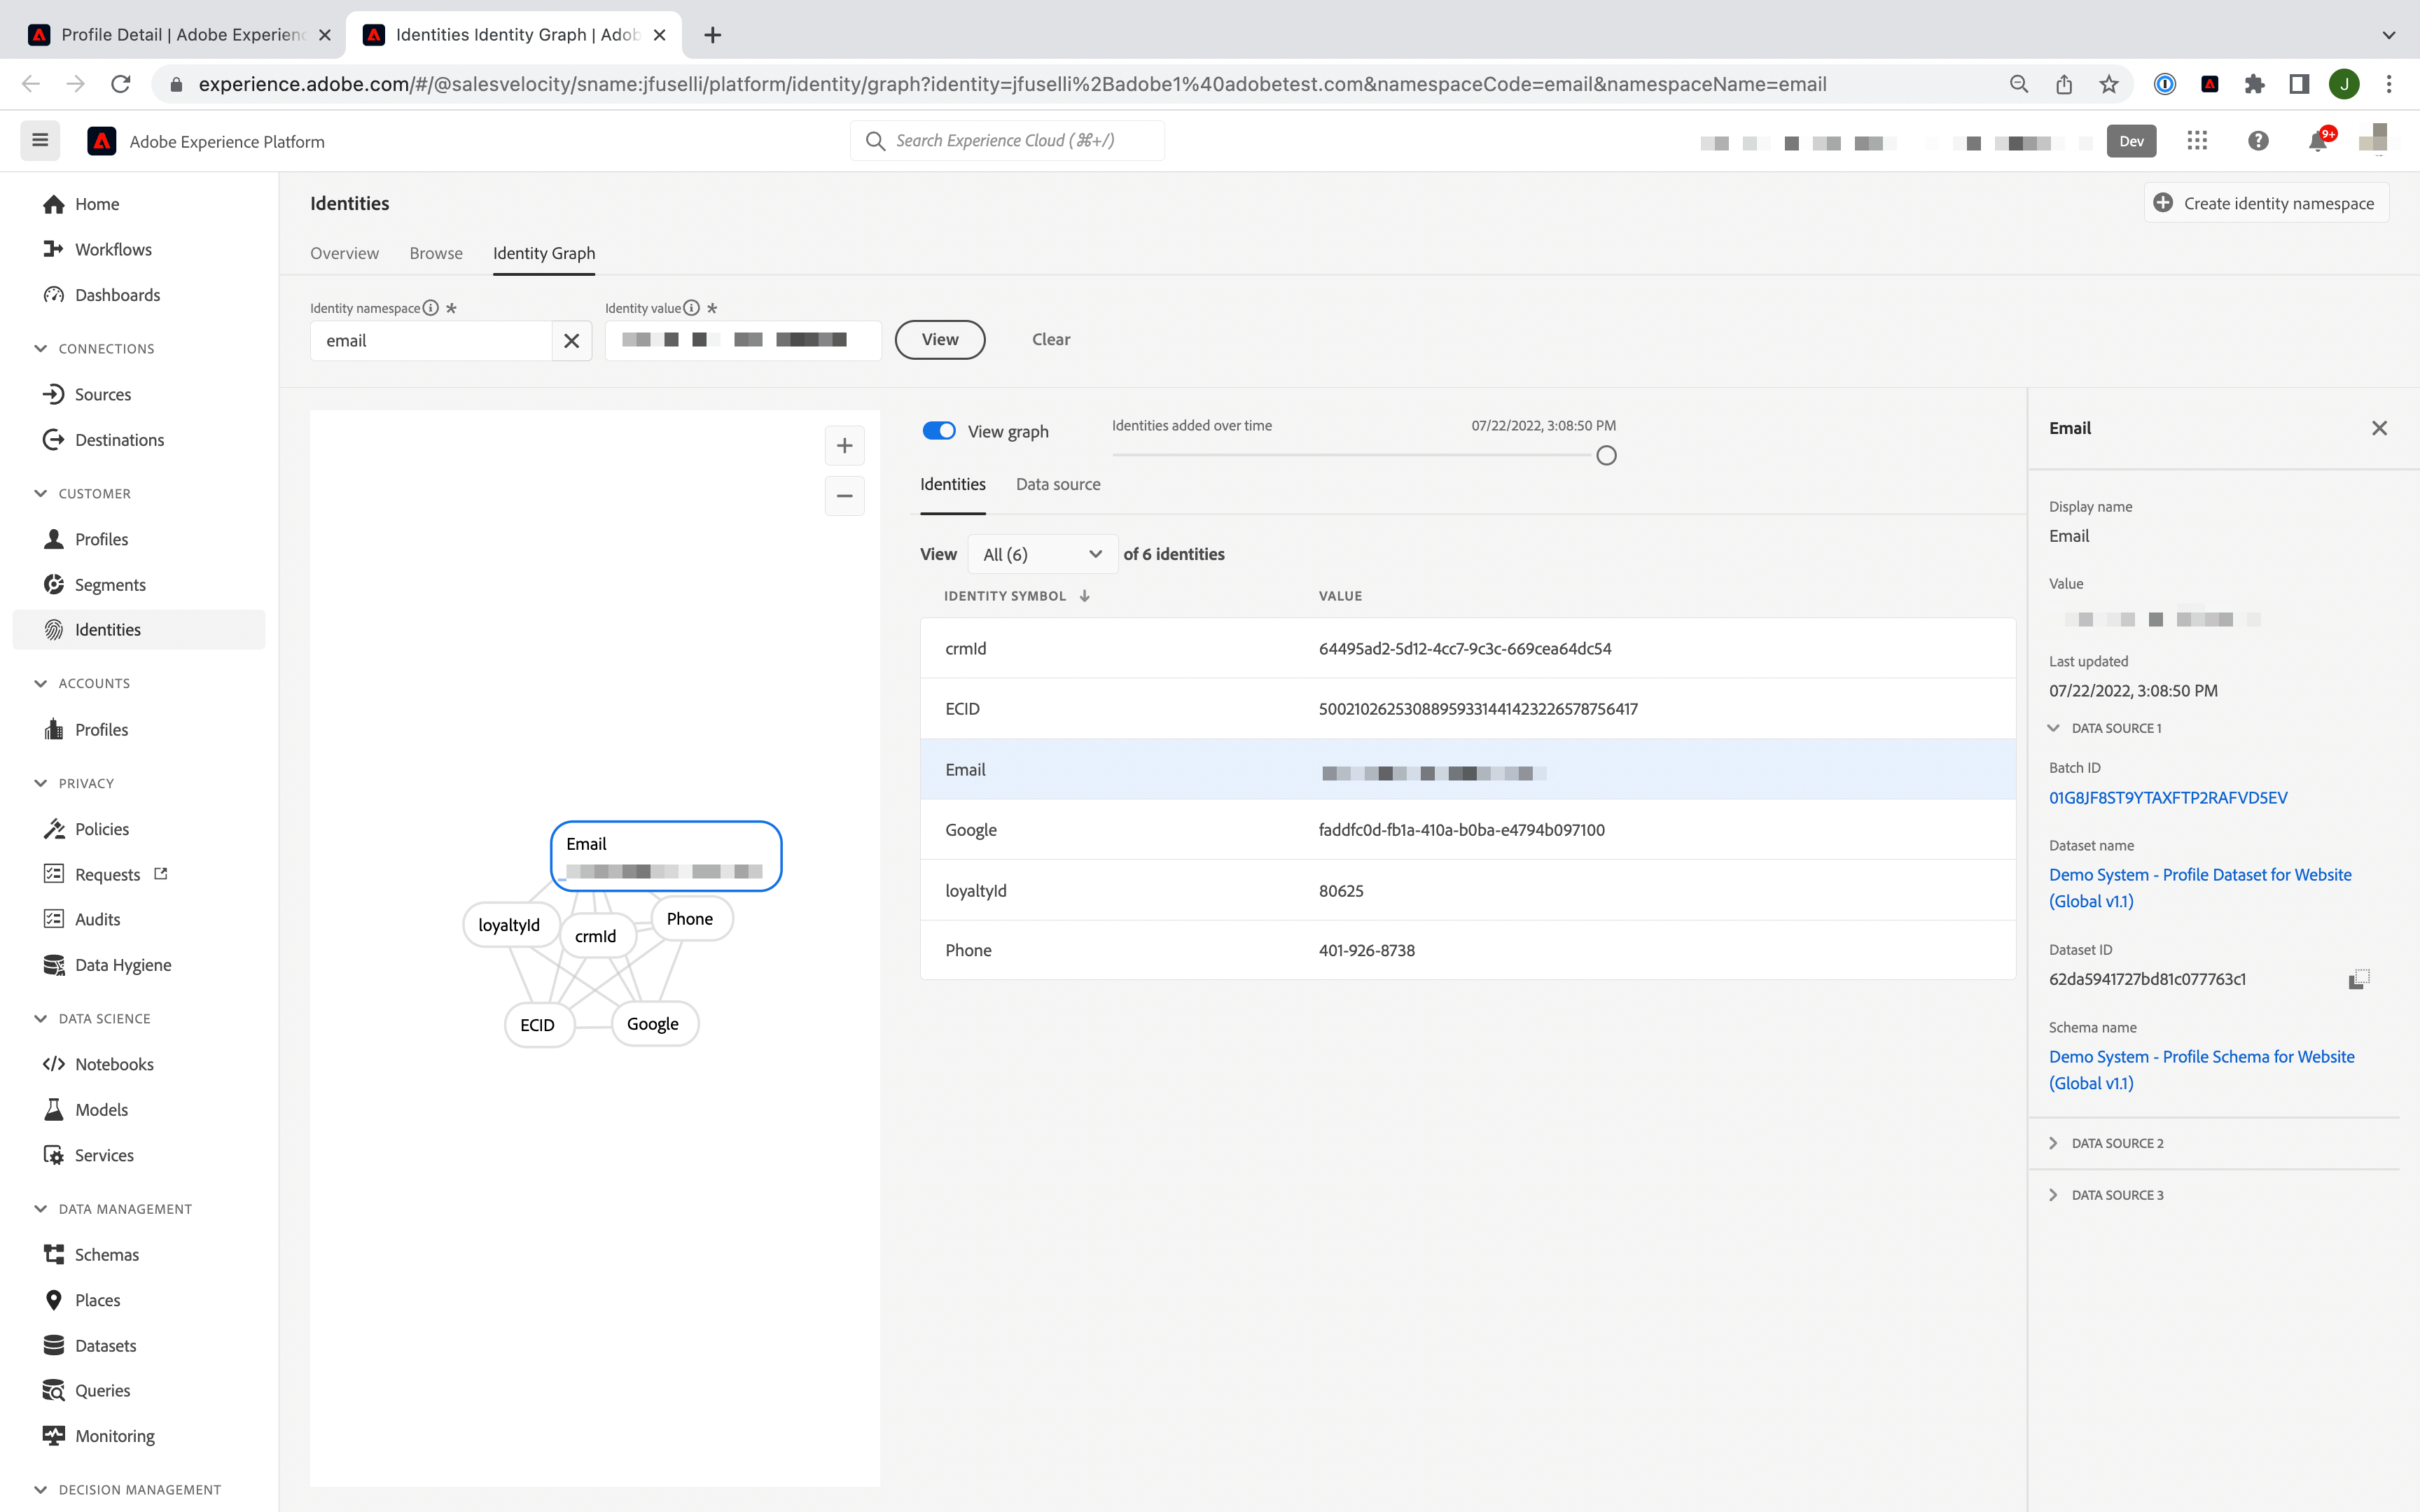Screen dimensions: 2420x1512
Task: Click the Monitoring icon in sidebar
Action: pos(54,1436)
